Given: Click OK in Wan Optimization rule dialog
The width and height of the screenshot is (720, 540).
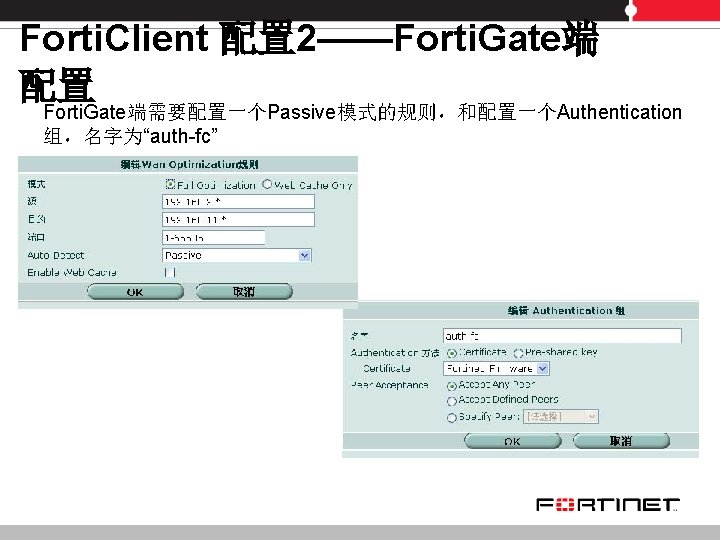Looking at the screenshot, I should (x=135, y=292).
